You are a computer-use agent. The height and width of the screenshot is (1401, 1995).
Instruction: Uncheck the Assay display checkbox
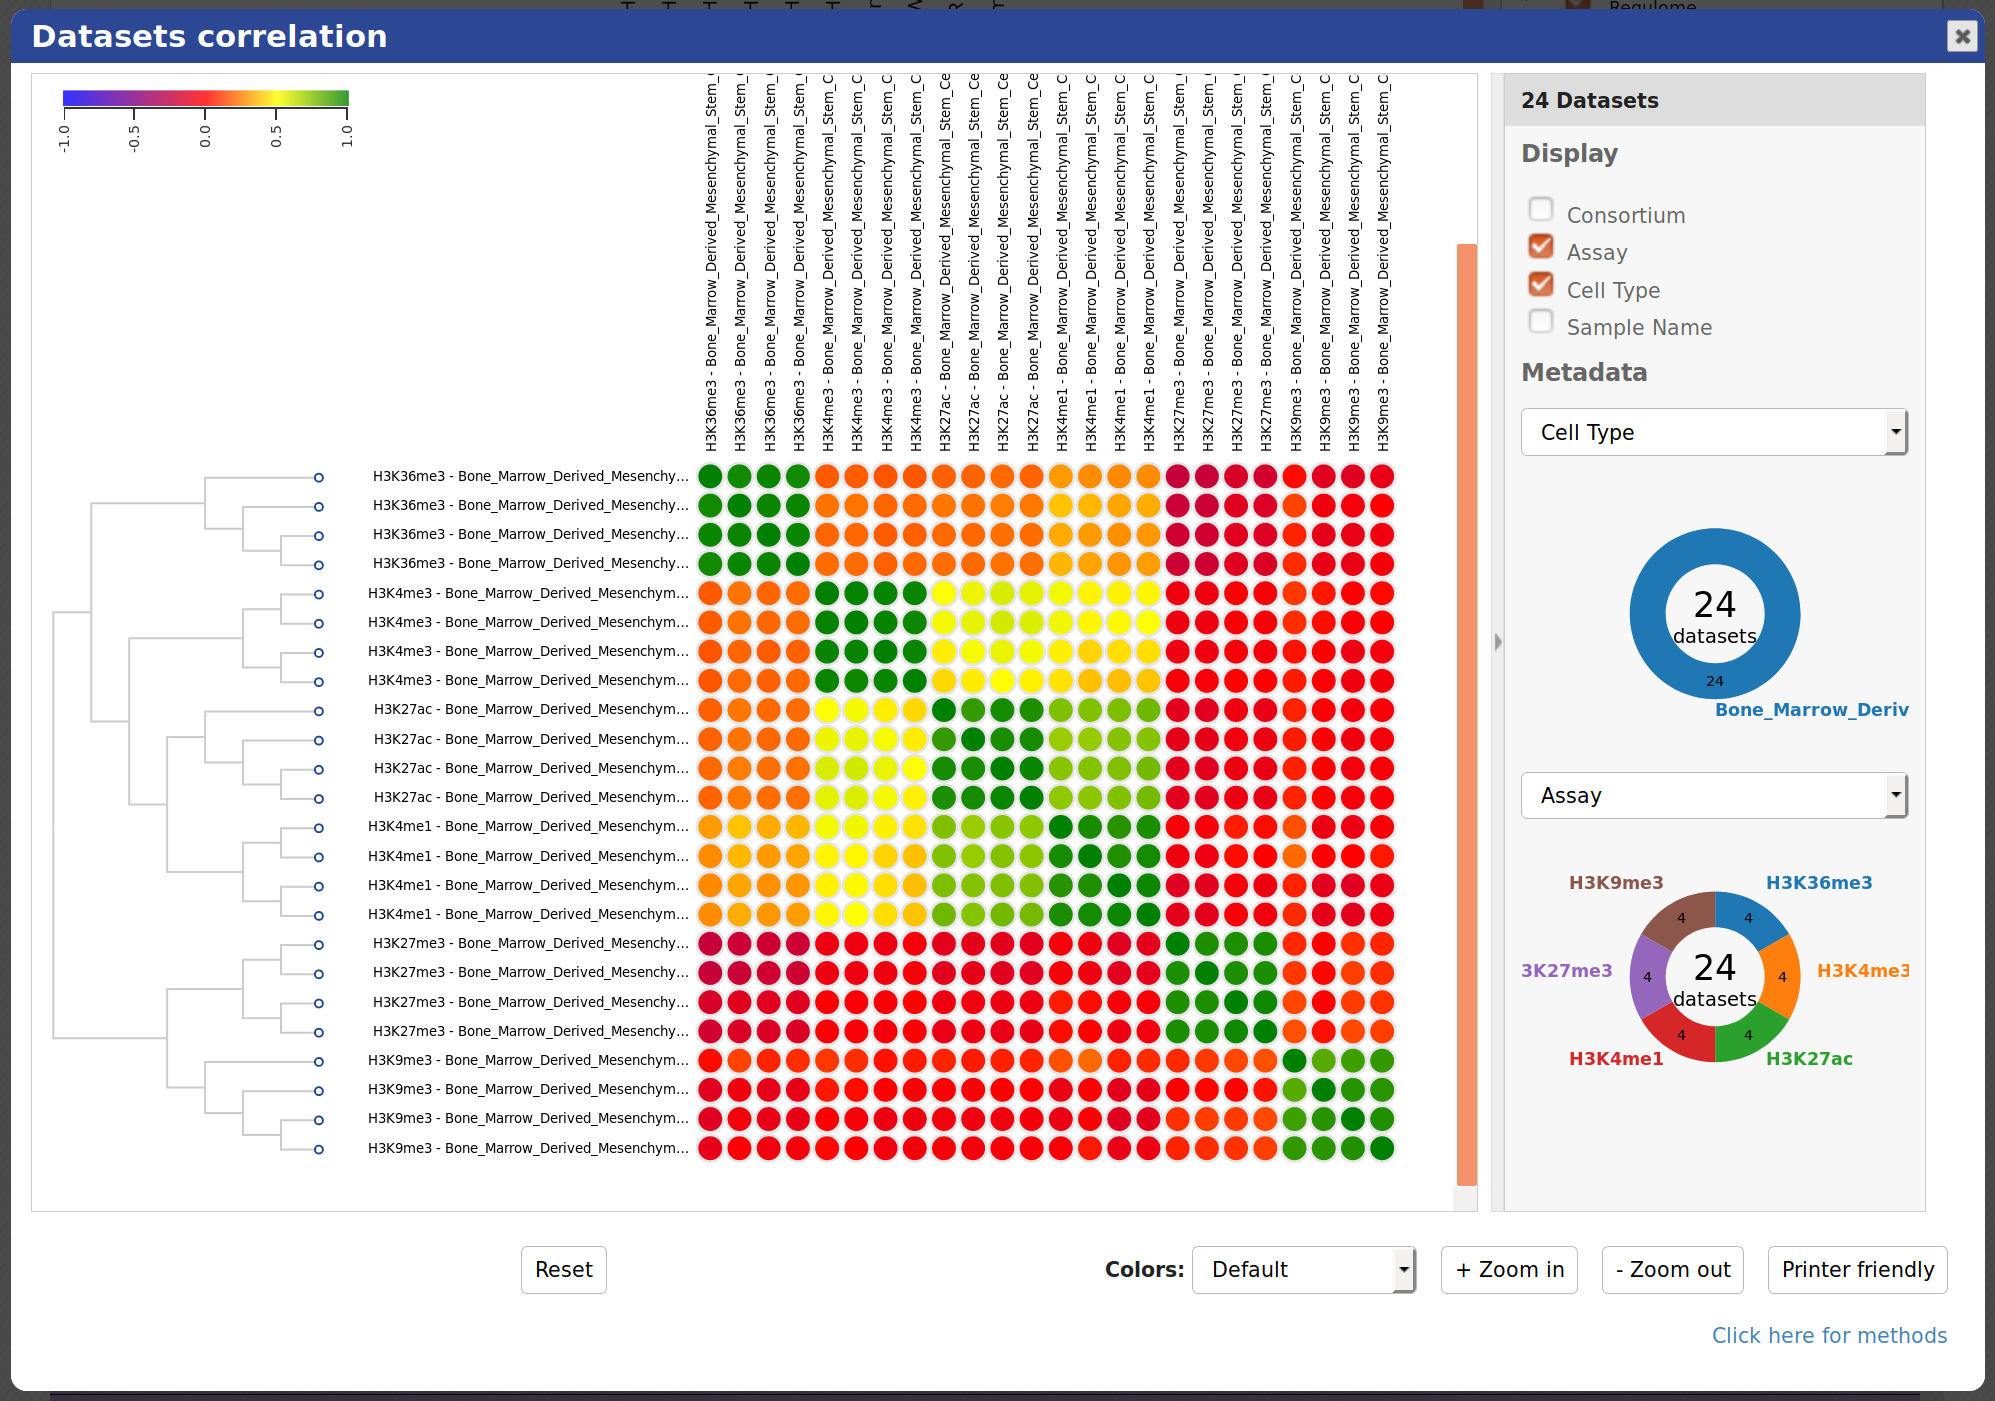[x=1541, y=247]
